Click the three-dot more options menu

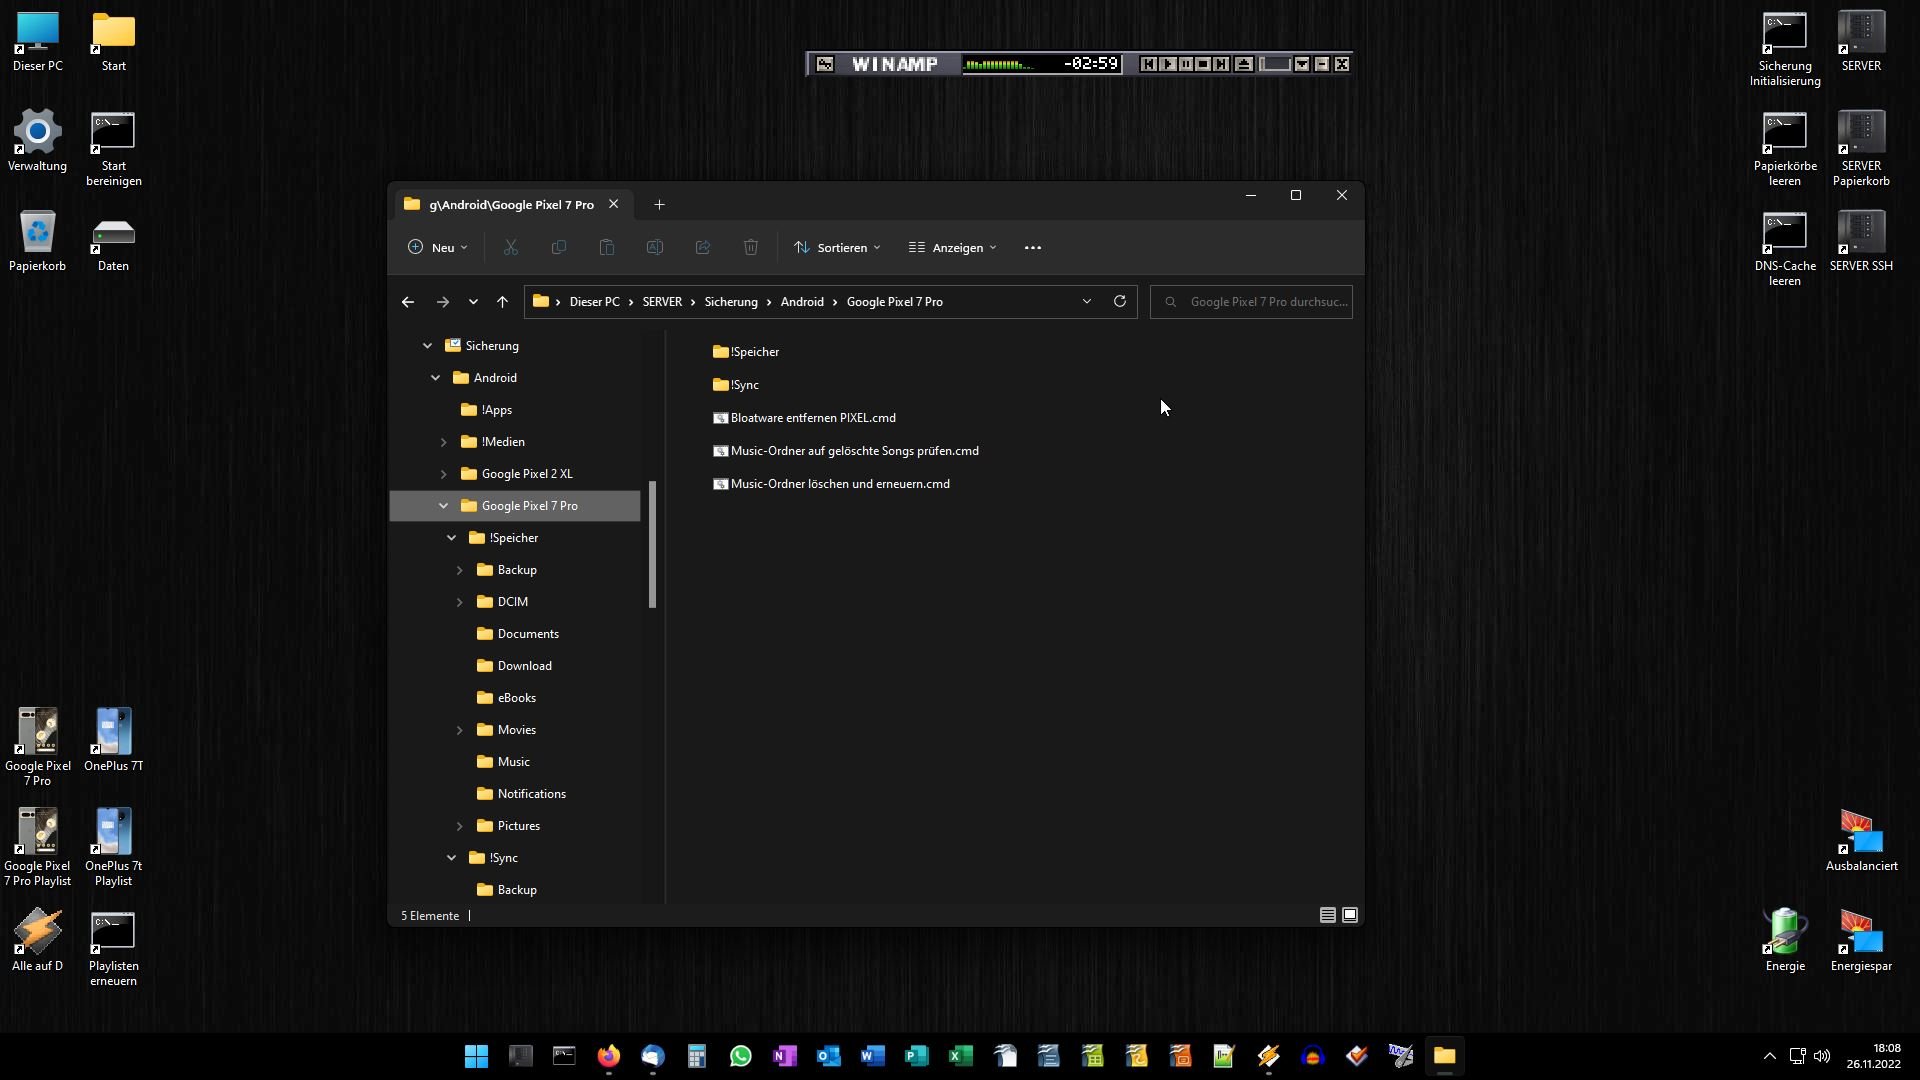point(1033,247)
